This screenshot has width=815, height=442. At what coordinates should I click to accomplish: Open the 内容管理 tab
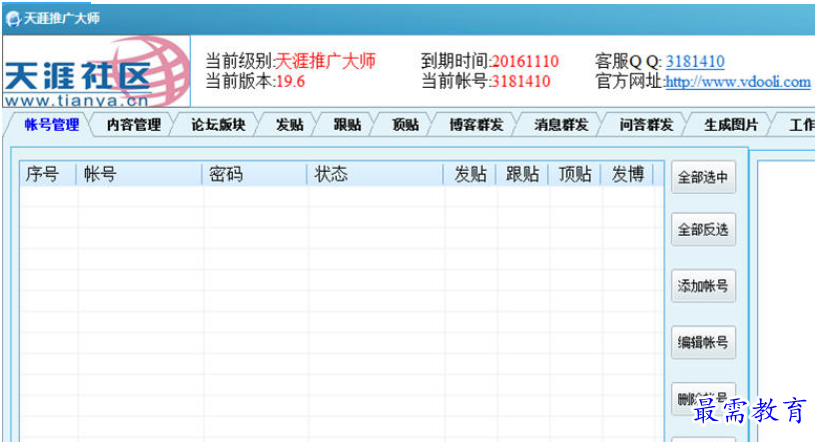[134, 125]
